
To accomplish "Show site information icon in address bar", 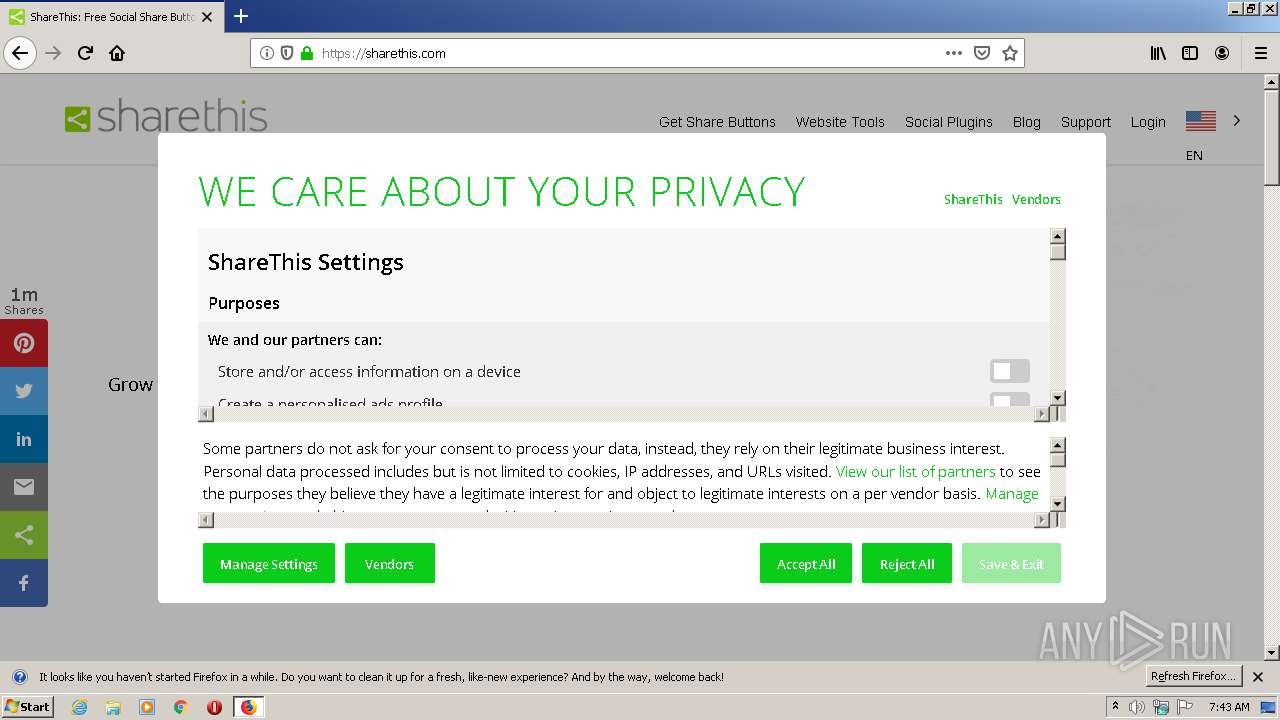I will click(267, 53).
